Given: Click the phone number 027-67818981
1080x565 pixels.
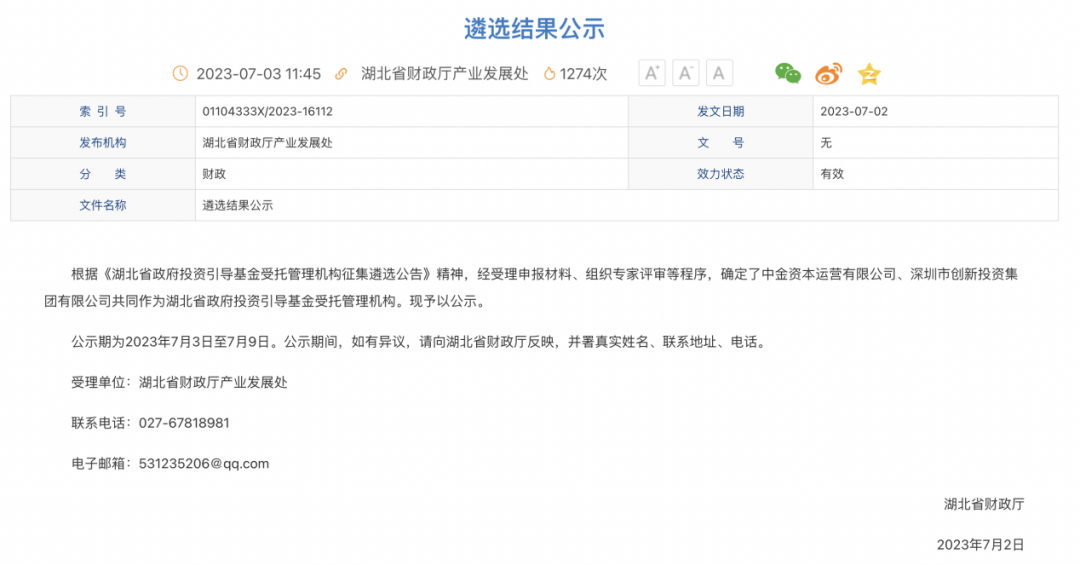Looking at the screenshot, I should 184,423.
